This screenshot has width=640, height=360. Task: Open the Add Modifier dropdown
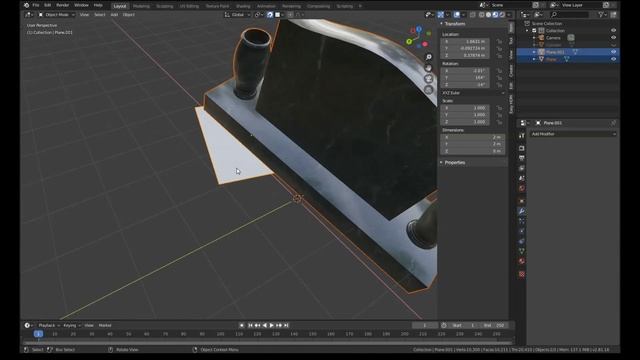point(573,134)
